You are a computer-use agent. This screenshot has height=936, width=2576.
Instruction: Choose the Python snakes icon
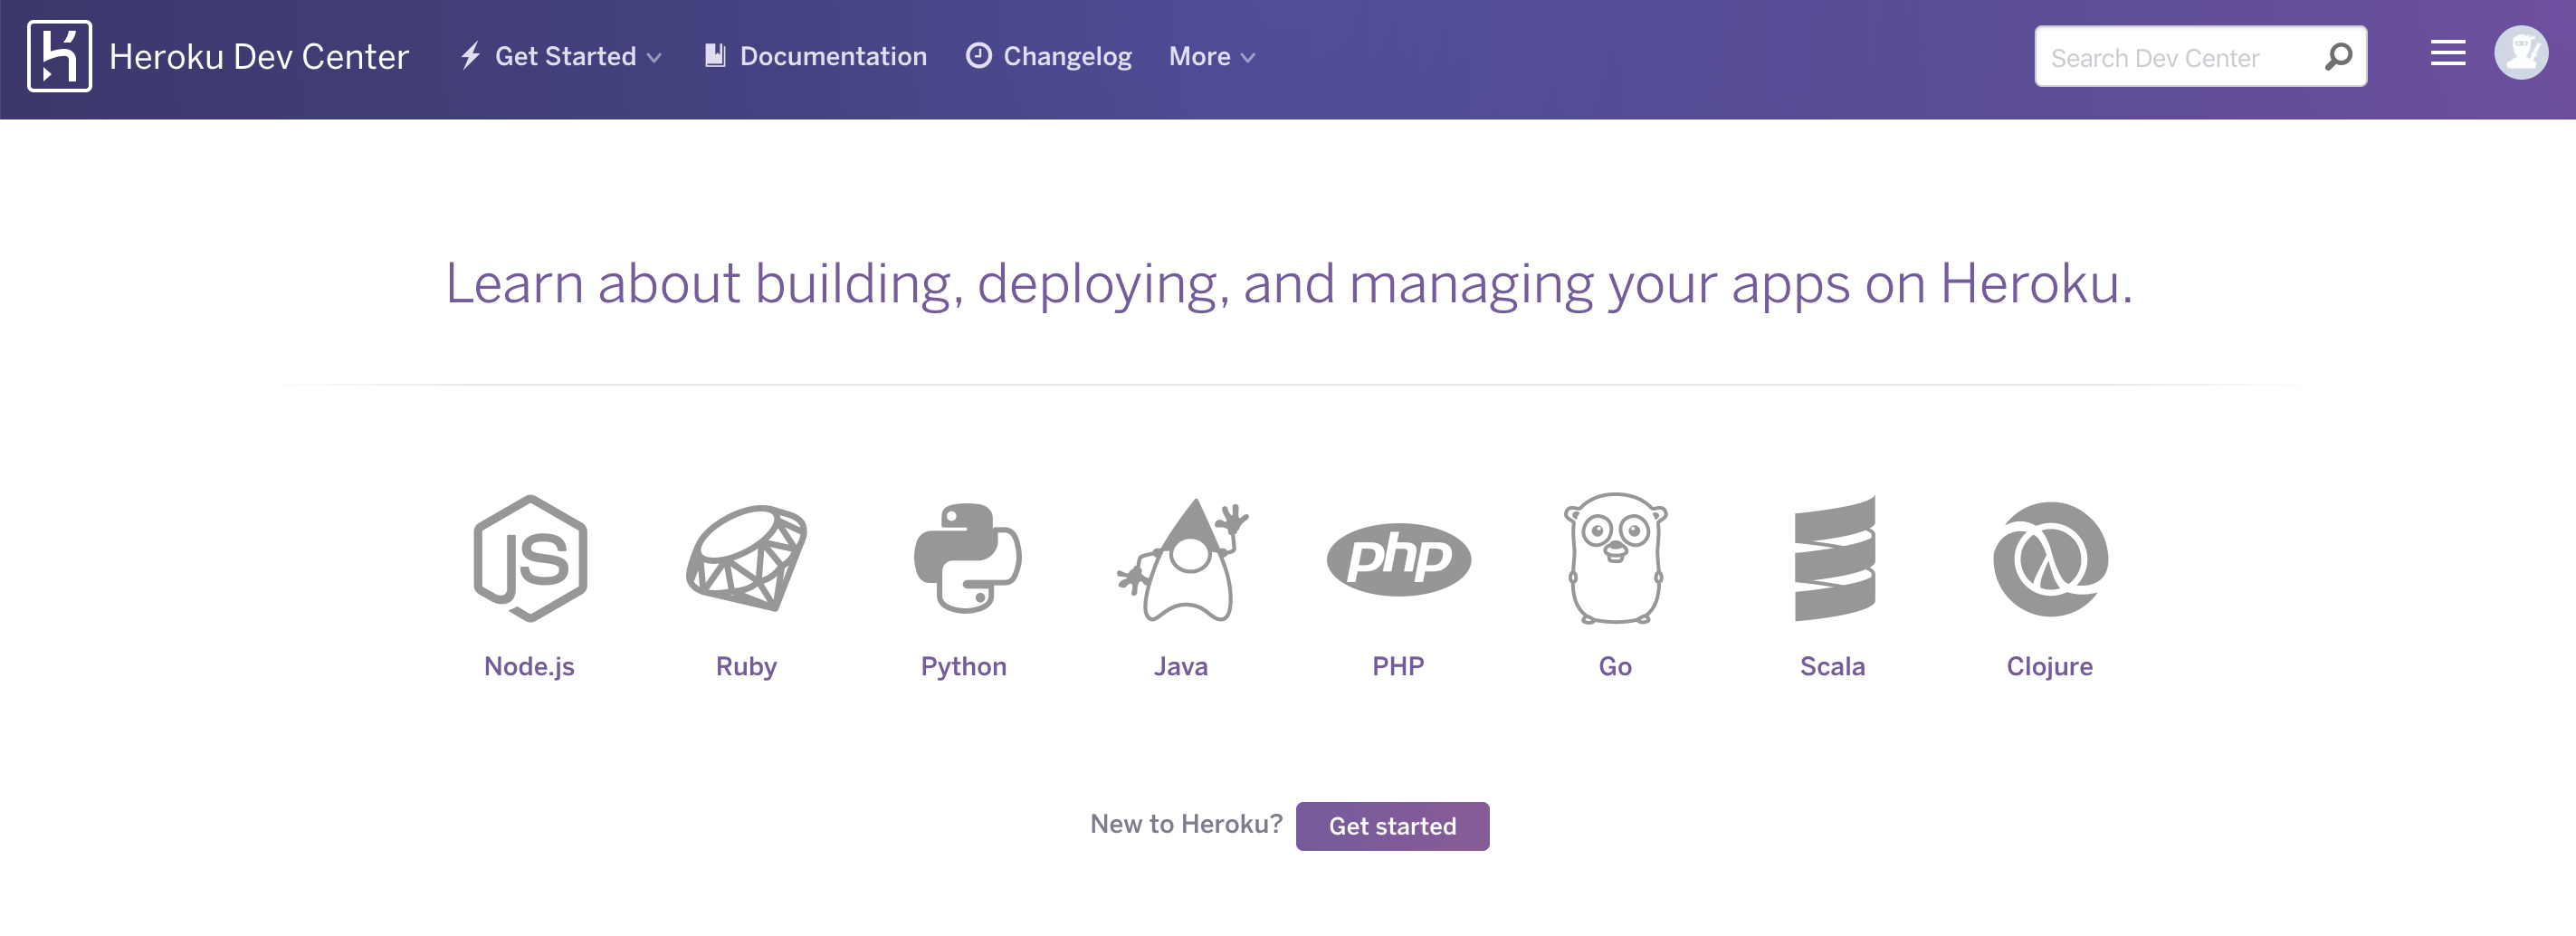pos(967,558)
